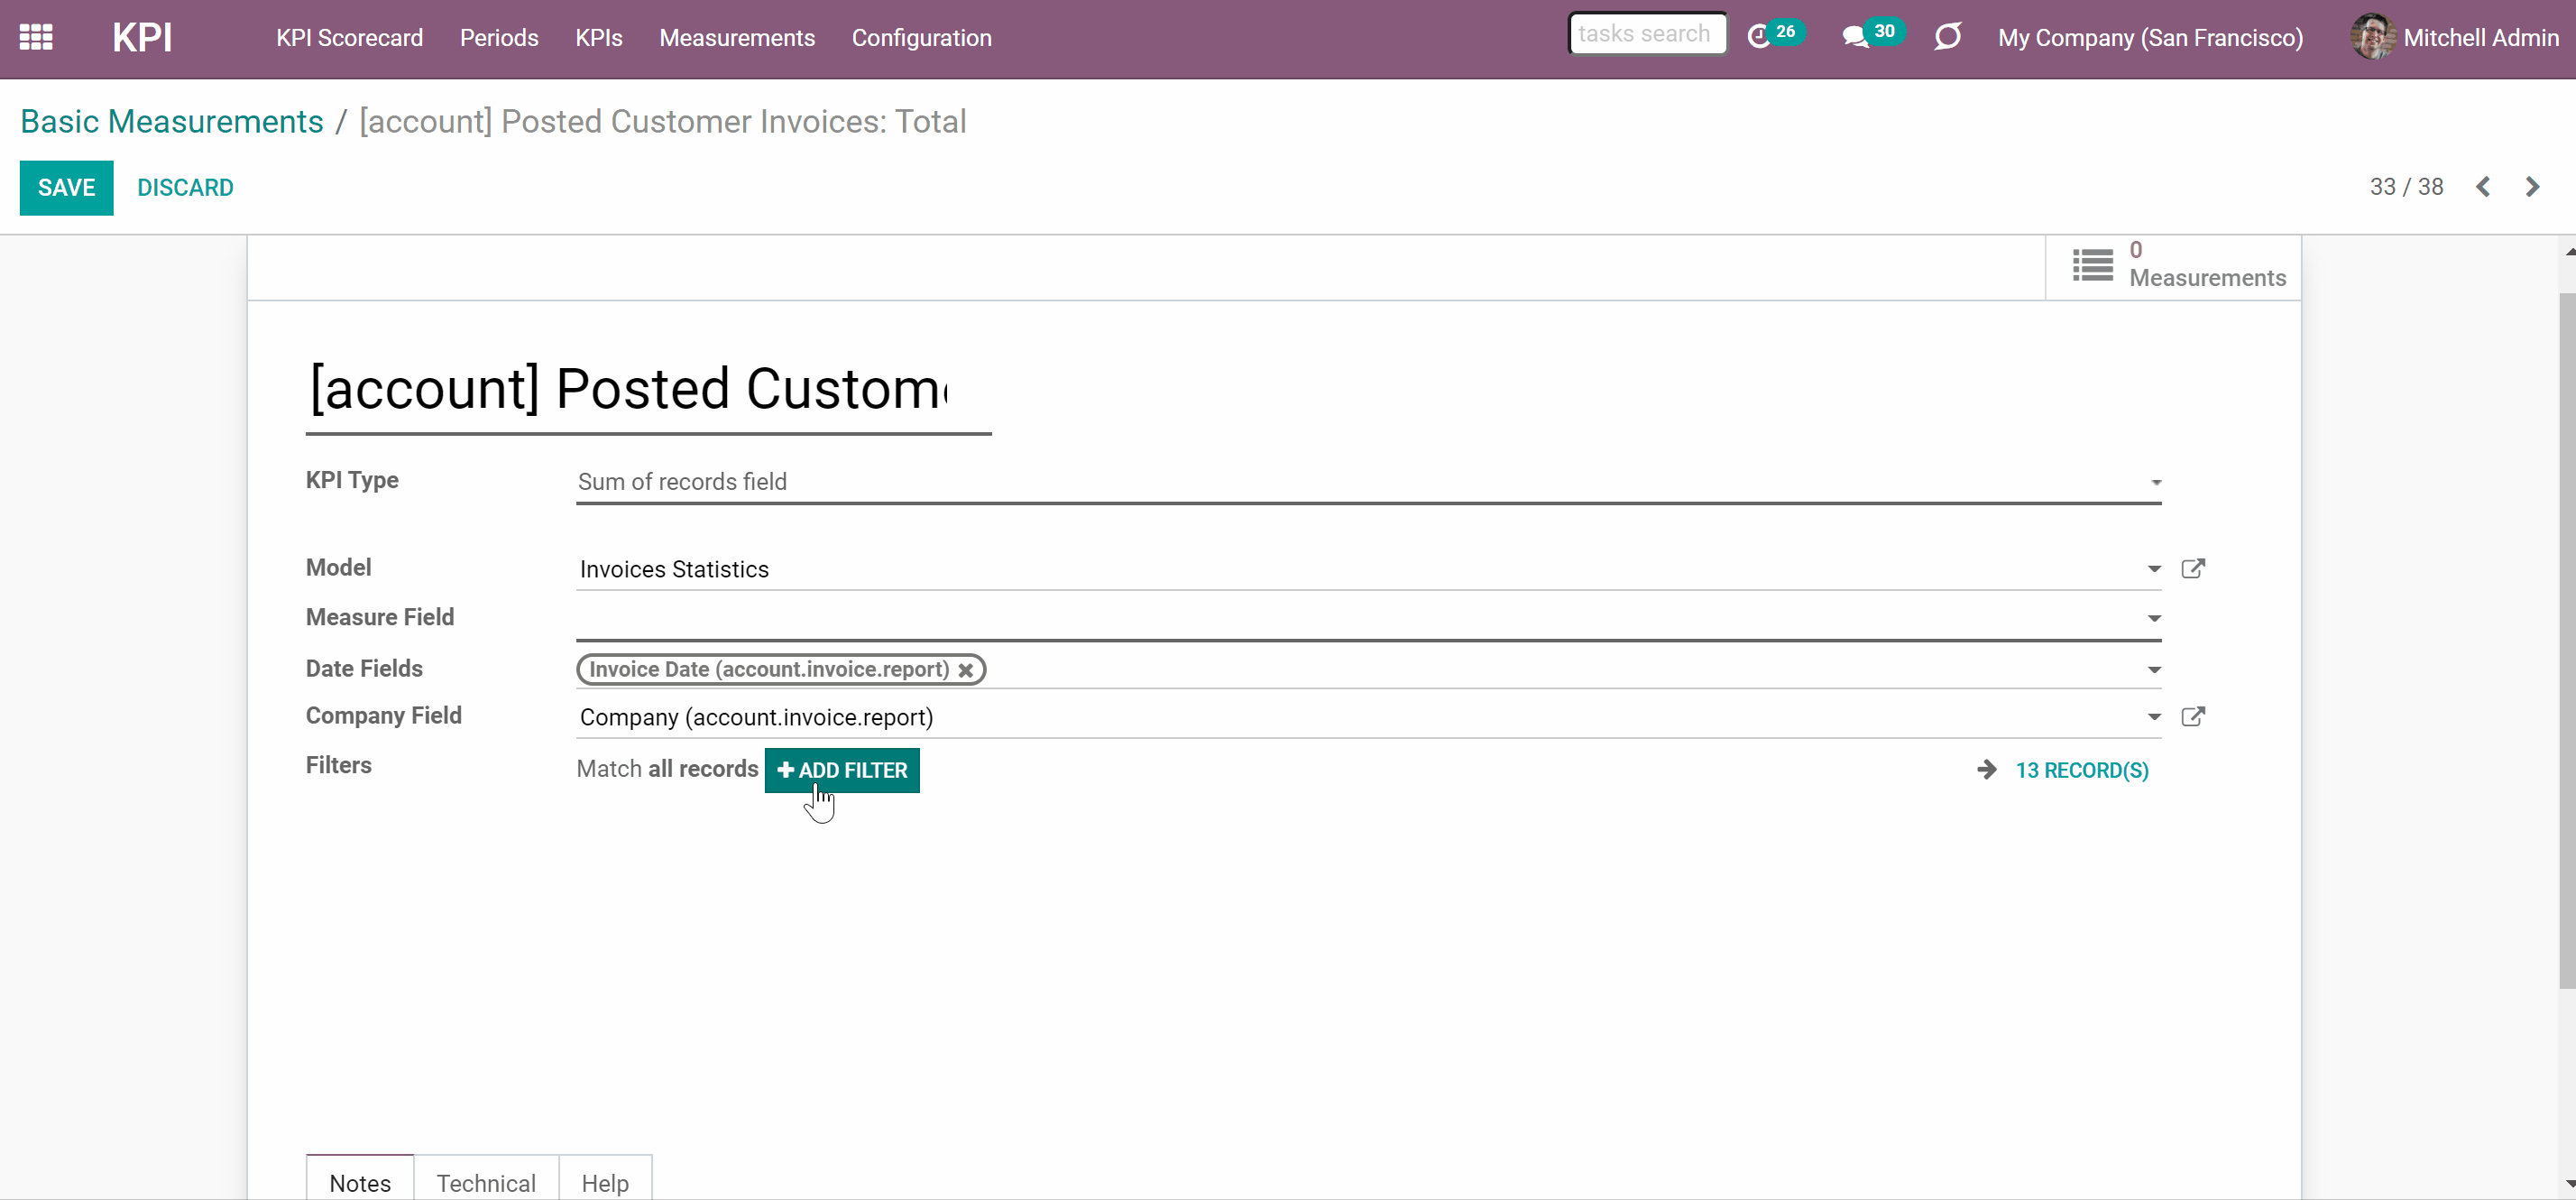Expand the Model dropdown arrow
2576x1200 pixels.
2154,570
